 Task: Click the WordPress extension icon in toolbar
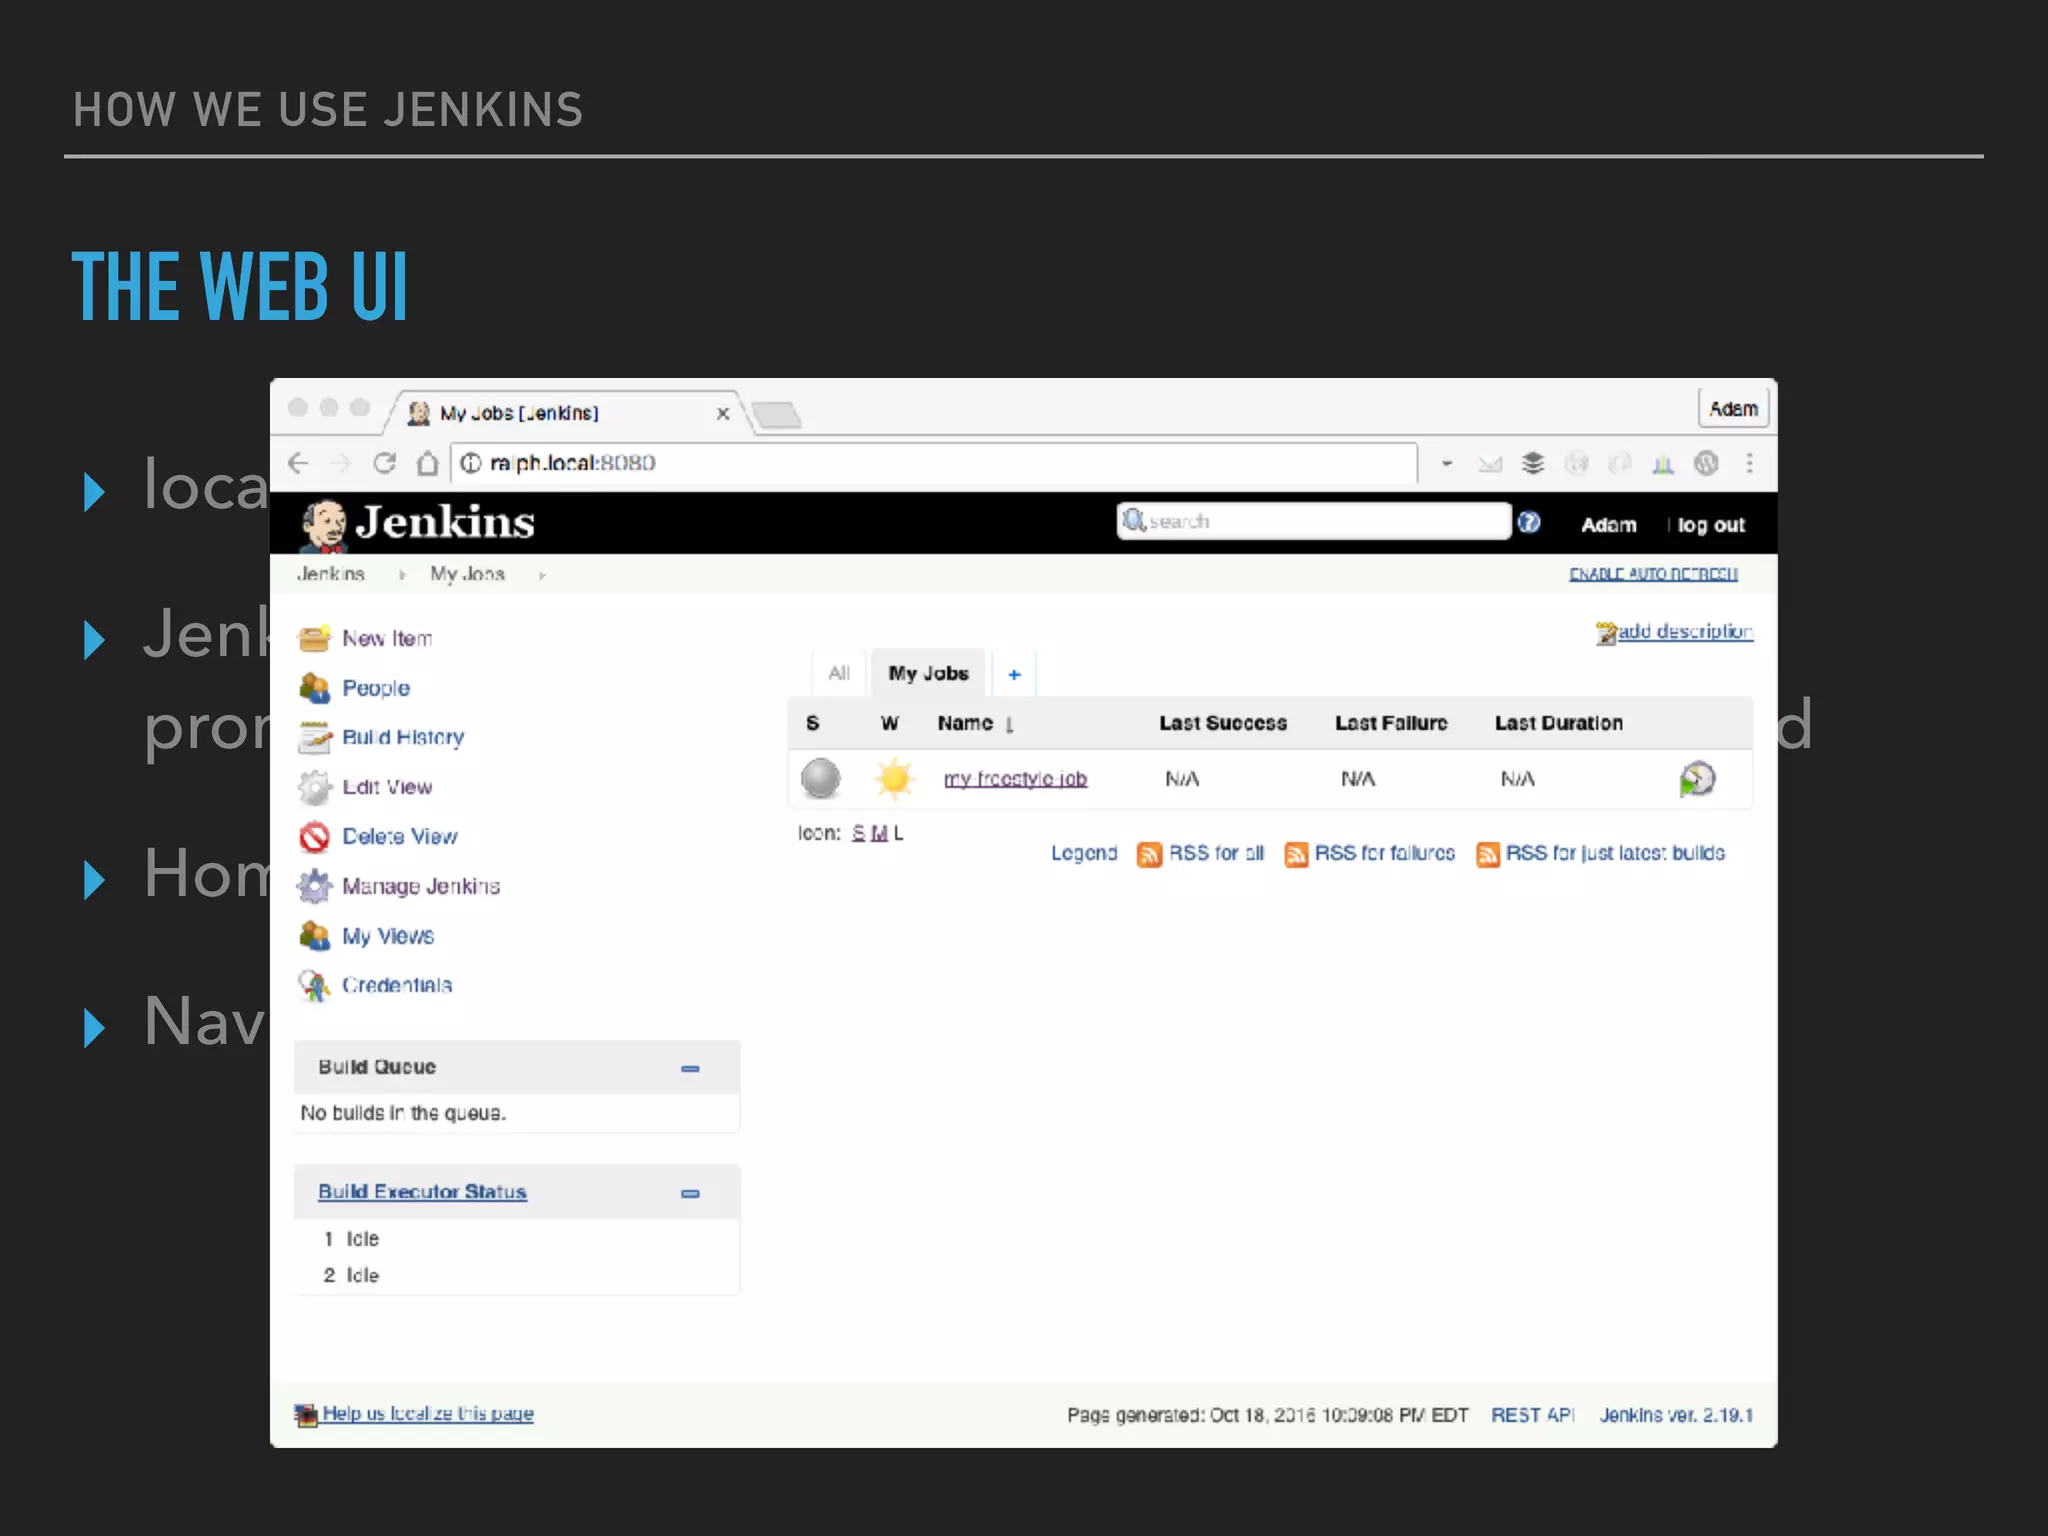point(1706,463)
